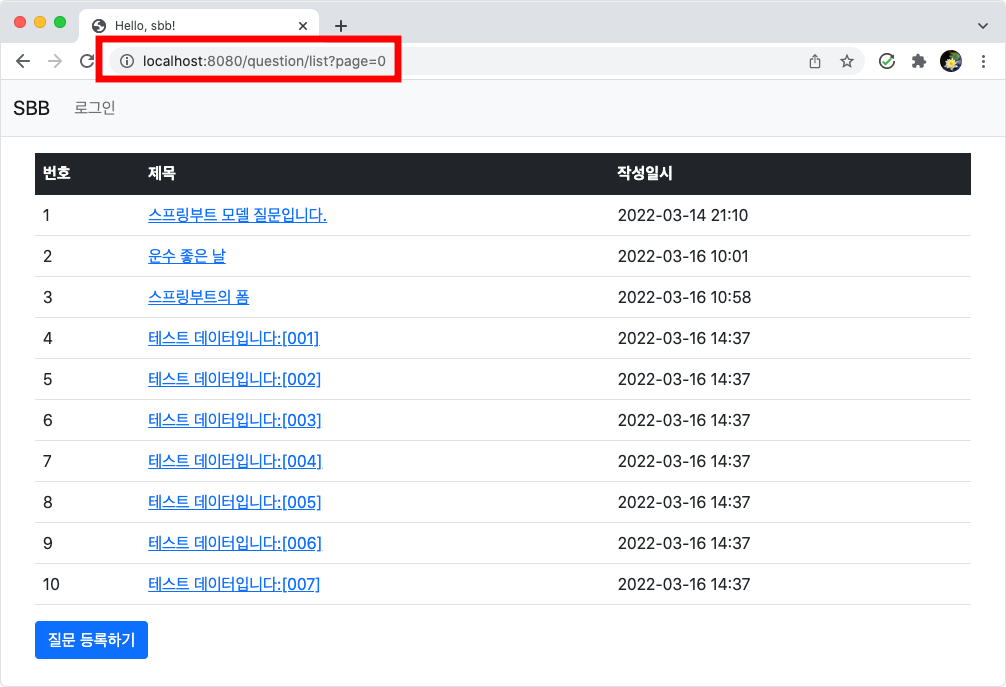Share this page using the share icon
This screenshot has height=687, width=1006.
point(815,61)
